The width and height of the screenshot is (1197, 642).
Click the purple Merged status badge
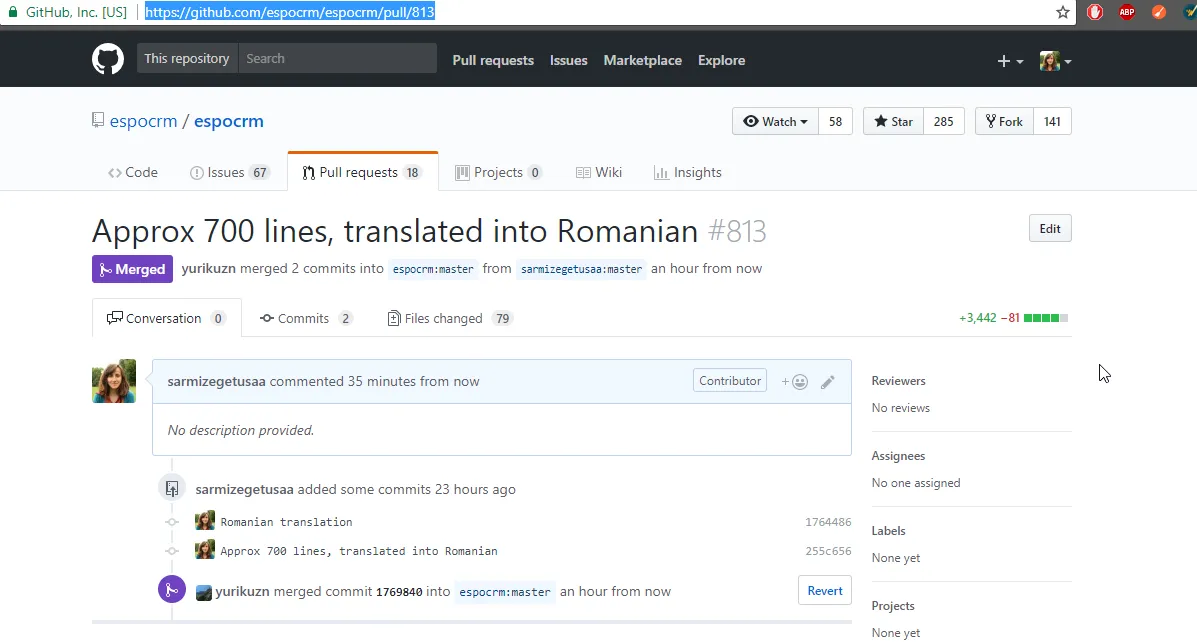[x=132, y=269]
